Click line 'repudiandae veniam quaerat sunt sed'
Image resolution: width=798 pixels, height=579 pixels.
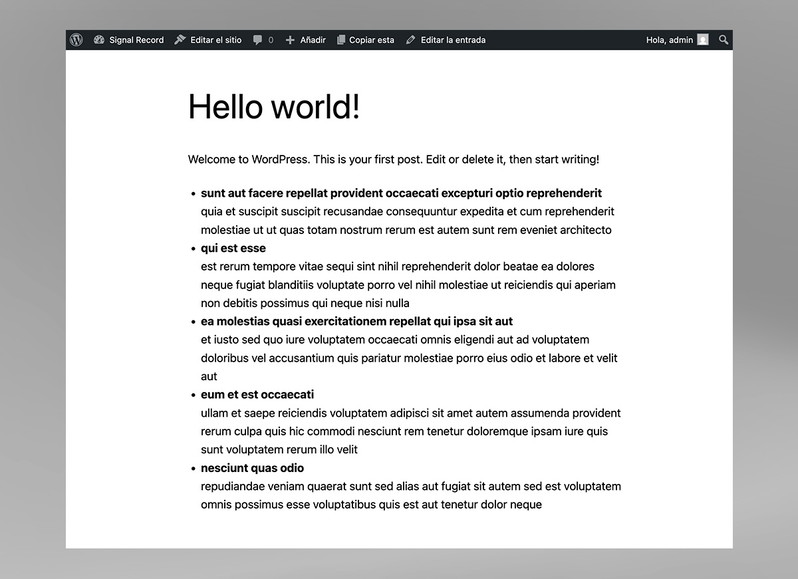pyautogui.click(x=411, y=486)
